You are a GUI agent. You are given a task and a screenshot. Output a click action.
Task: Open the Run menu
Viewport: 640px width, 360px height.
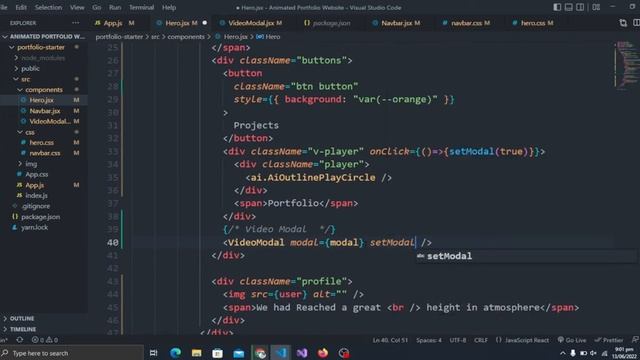[x=115, y=7]
